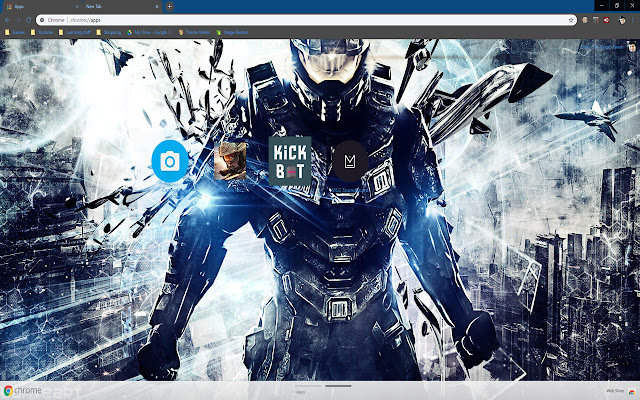Open the Chrome profile avatar in the toolbar

click(622, 20)
